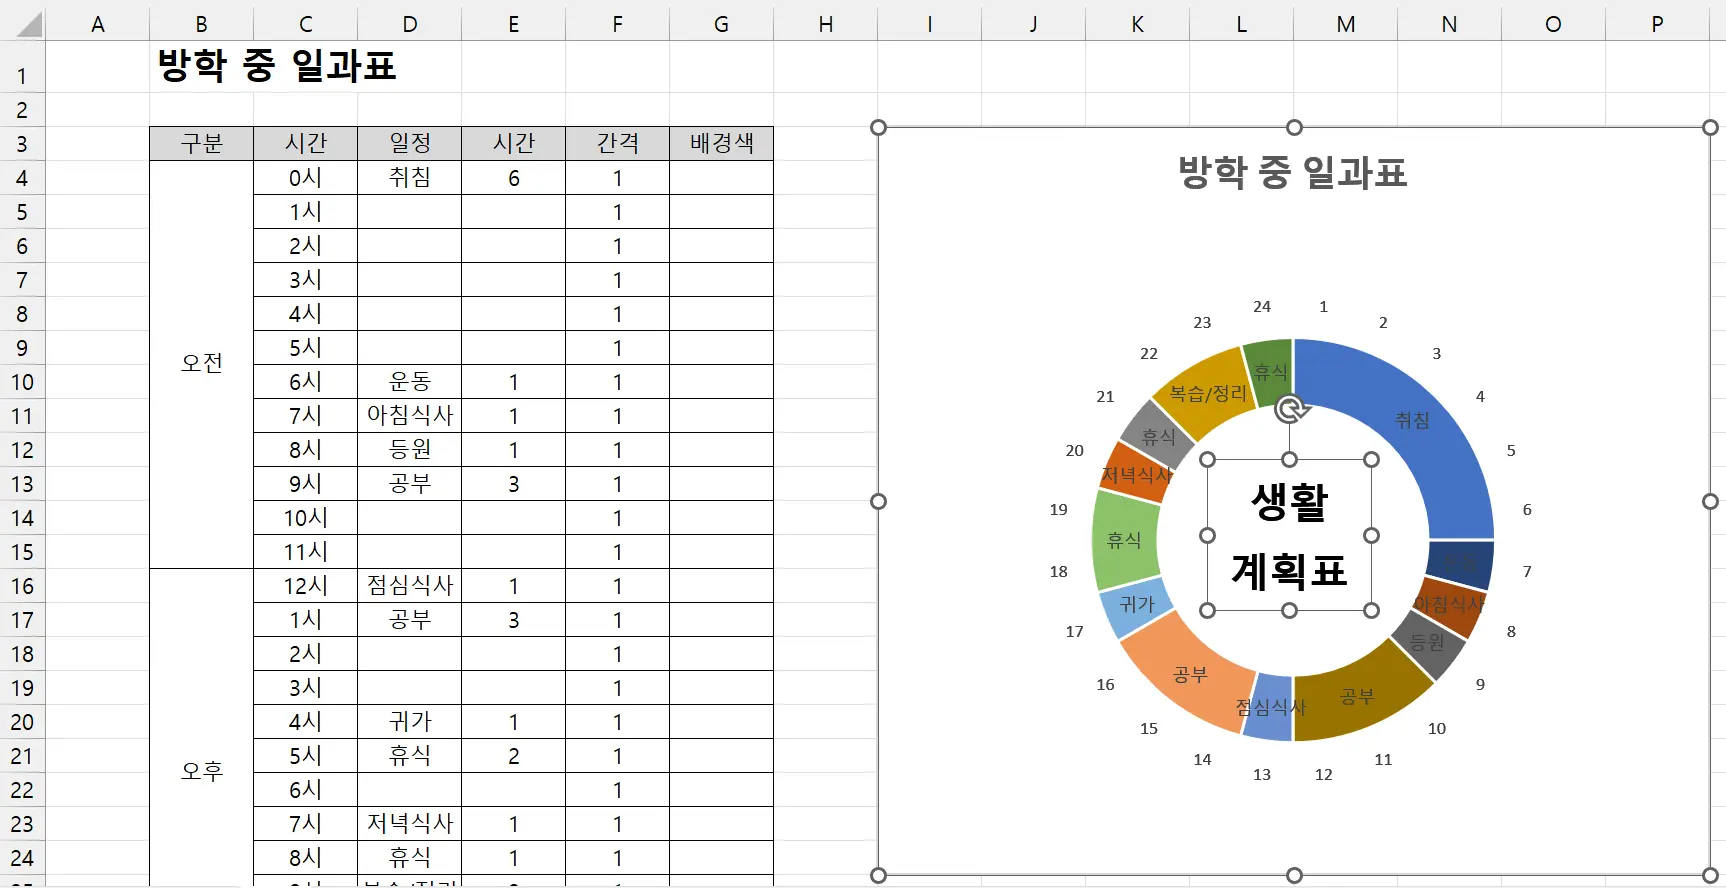Click the 취침 cell in the schedule column

(410, 178)
